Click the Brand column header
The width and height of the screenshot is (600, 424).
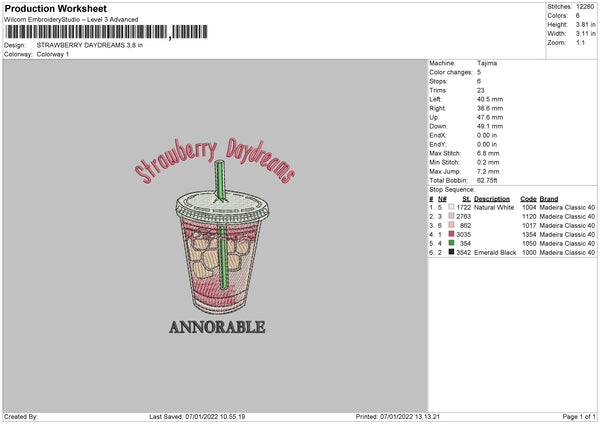click(x=549, y=199)
